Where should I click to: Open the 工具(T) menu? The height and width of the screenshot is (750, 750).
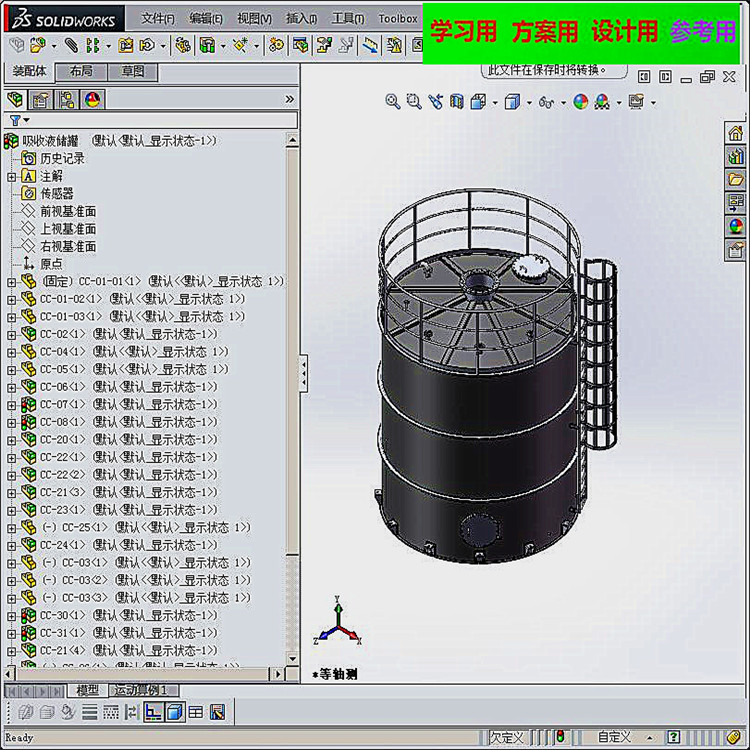348,19
